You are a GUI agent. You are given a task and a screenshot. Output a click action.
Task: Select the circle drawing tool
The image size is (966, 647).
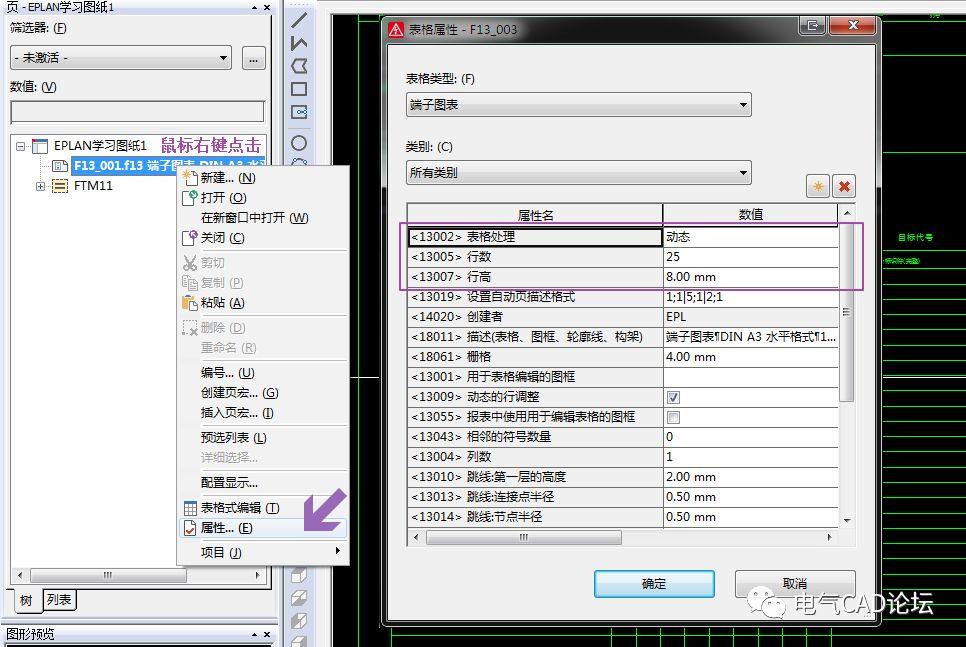[x=298, y=144]
